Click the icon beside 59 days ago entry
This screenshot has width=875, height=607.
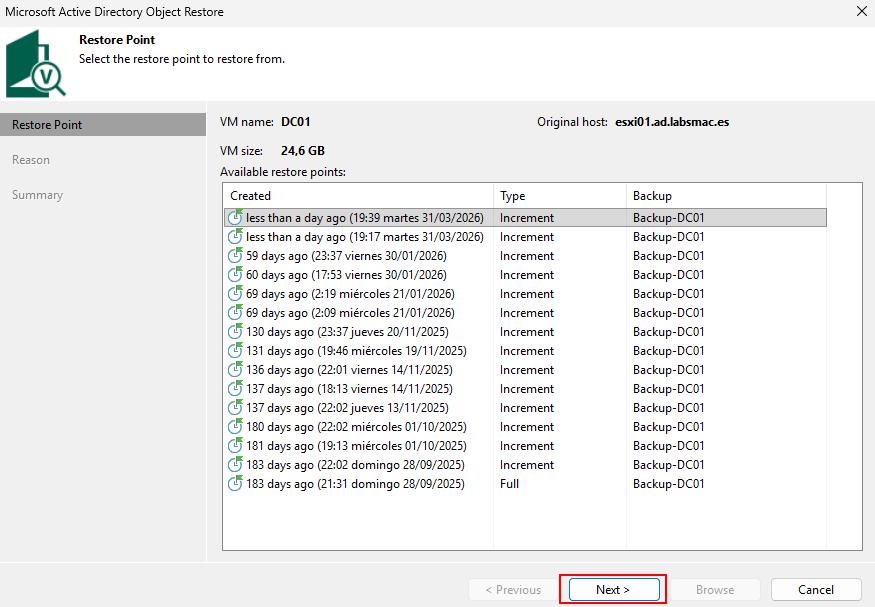(x=235, y=256)
